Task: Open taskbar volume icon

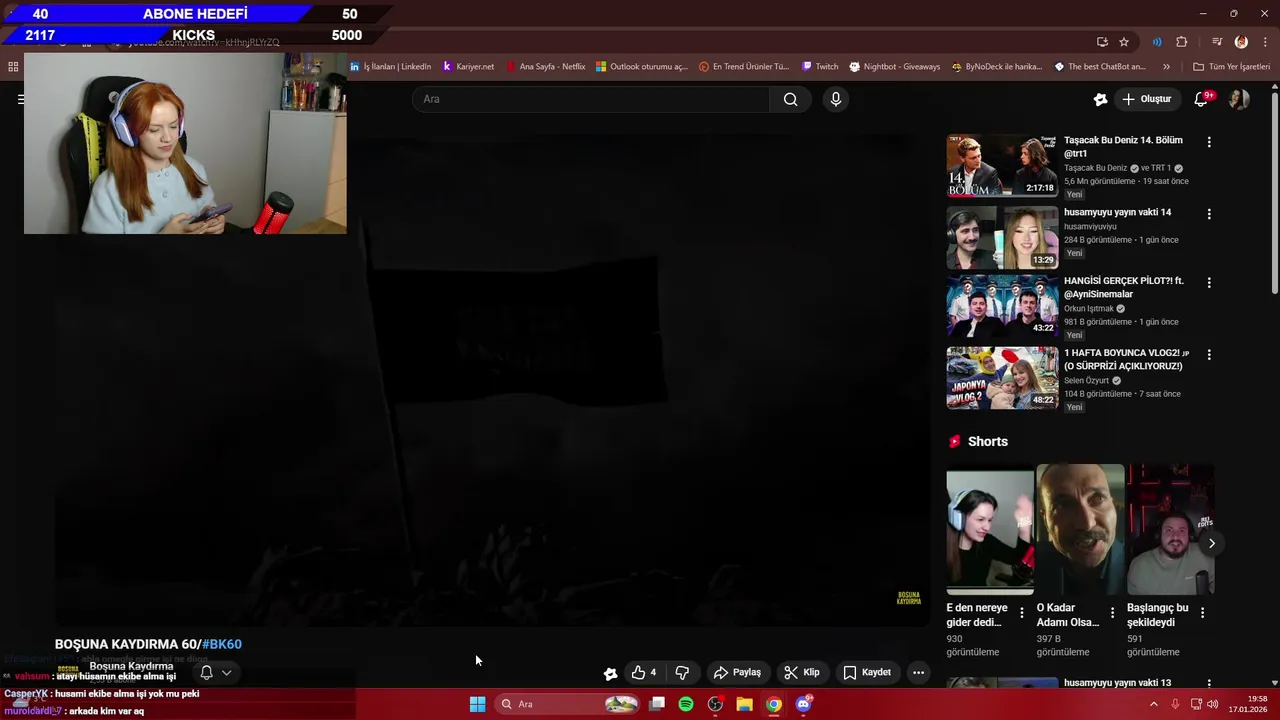Action: tap(1212, 704)
